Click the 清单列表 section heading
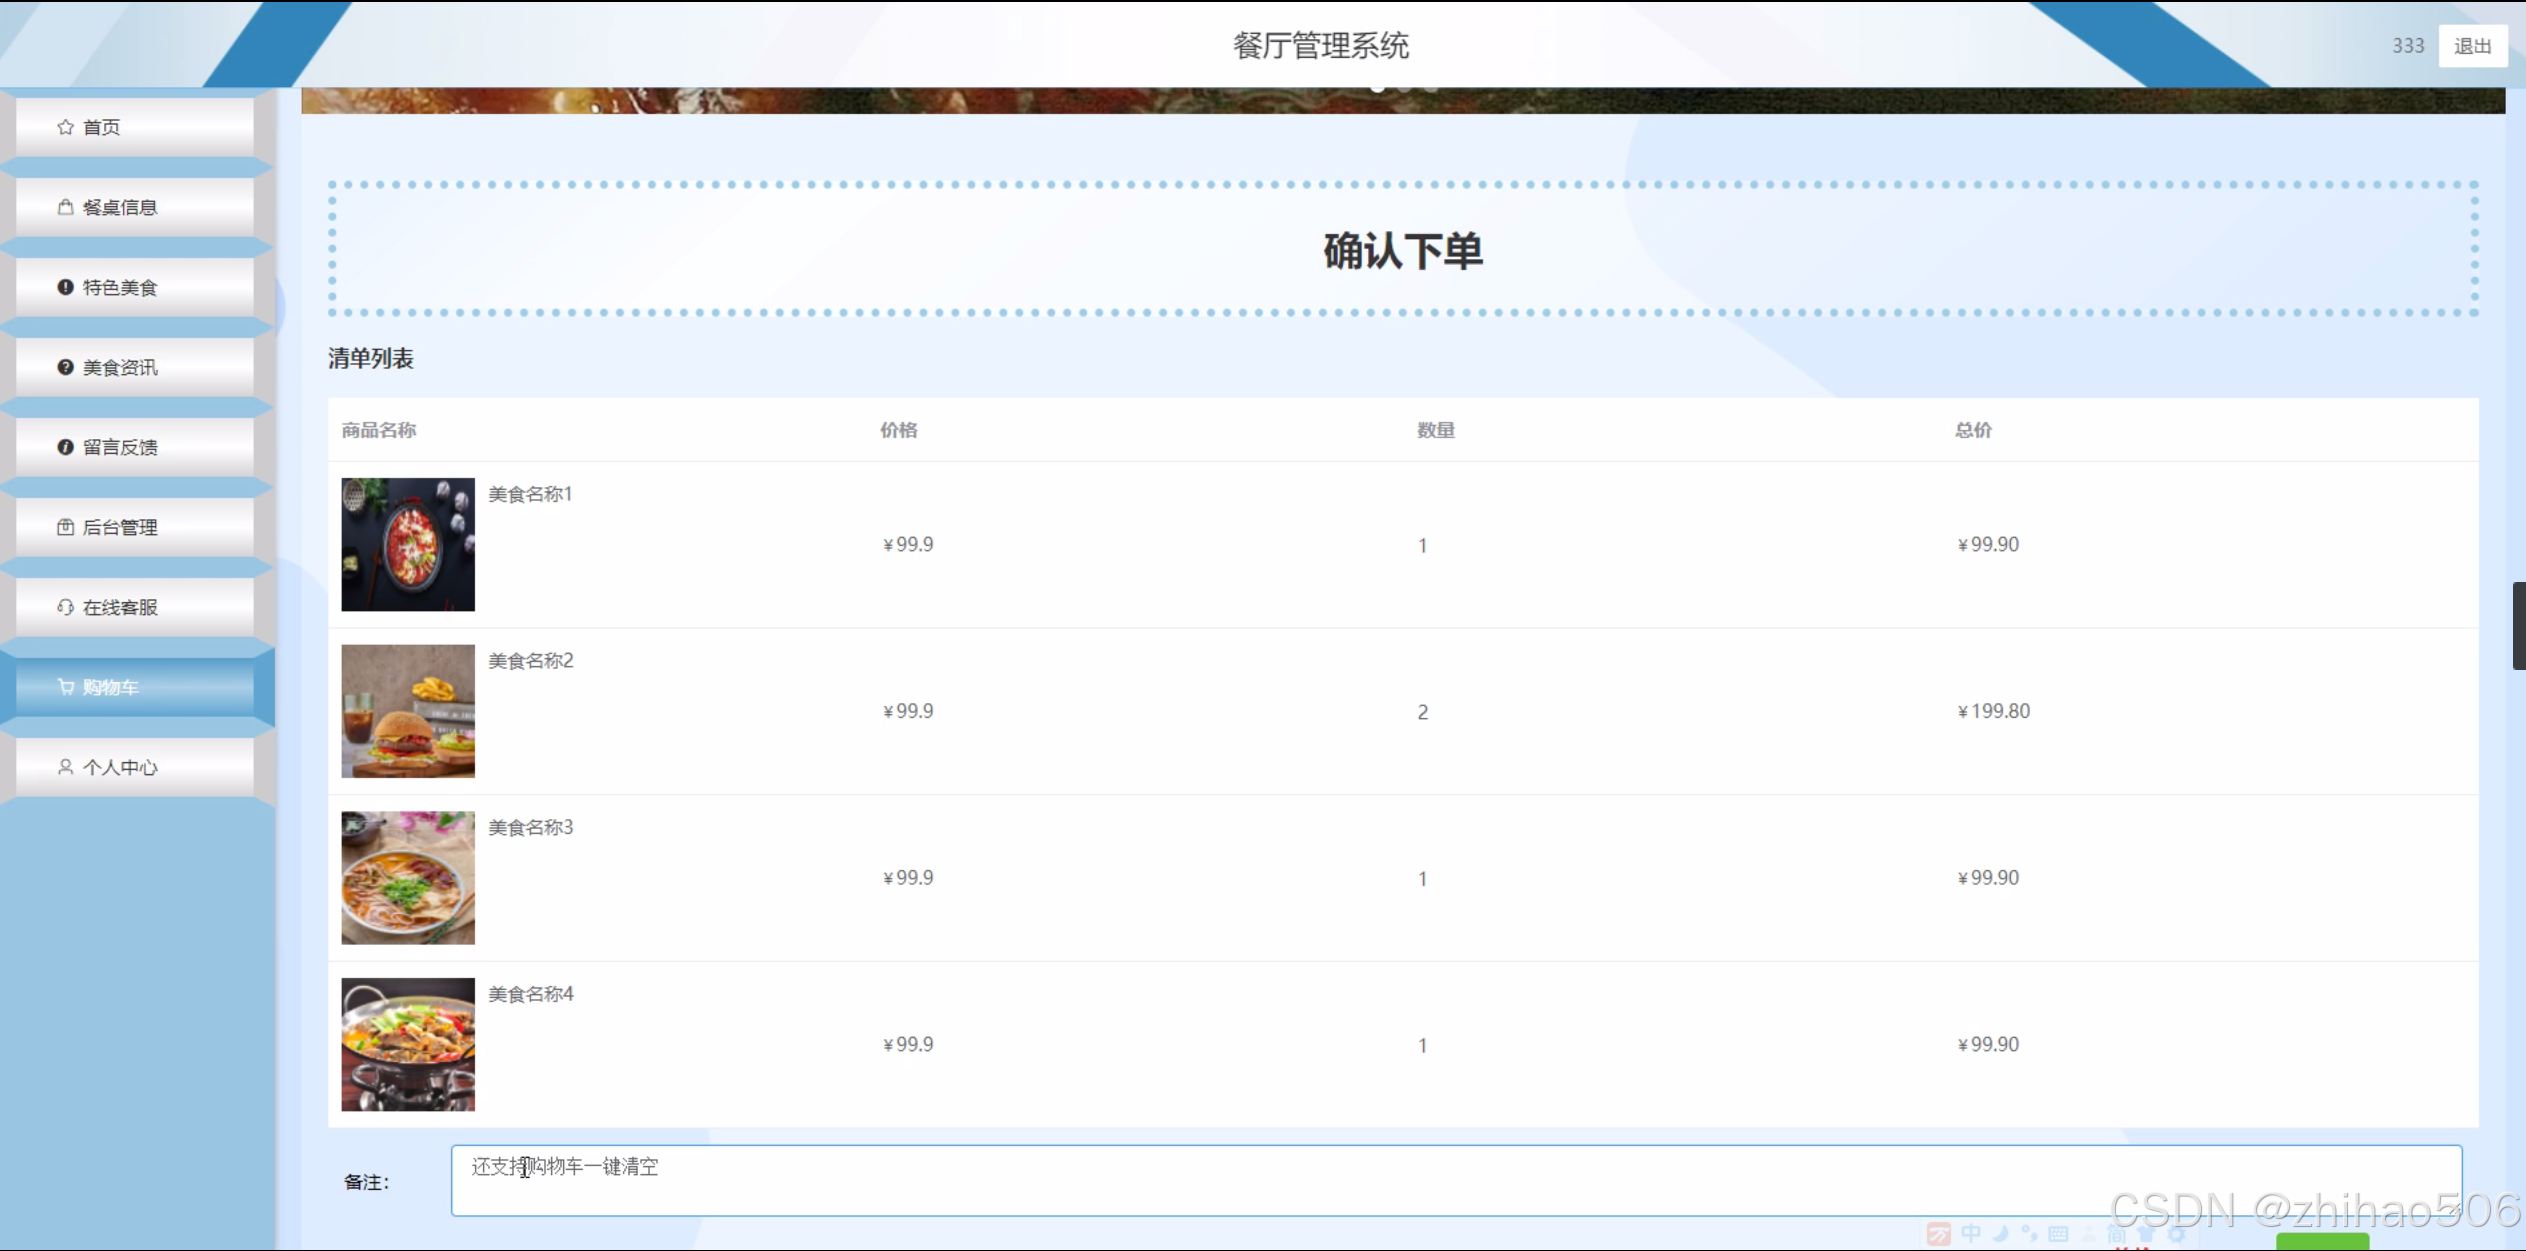Viewport: 2526px width, 1251px height. coord(371,358)
